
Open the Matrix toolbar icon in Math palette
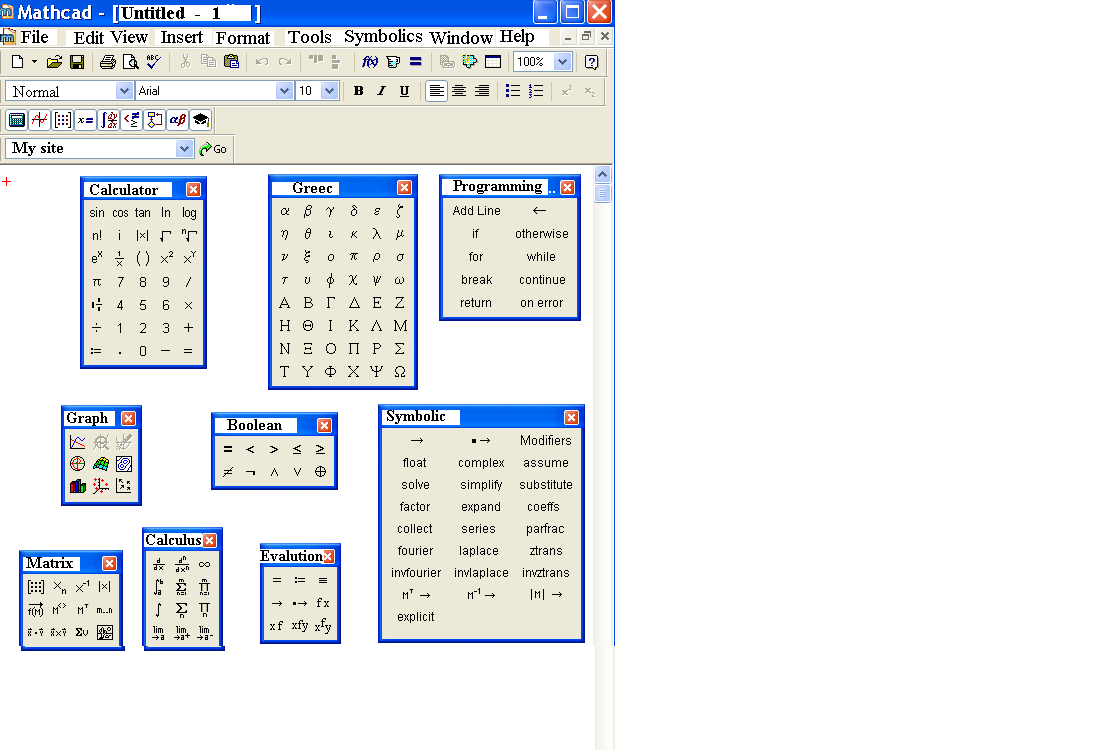(63, 120)
